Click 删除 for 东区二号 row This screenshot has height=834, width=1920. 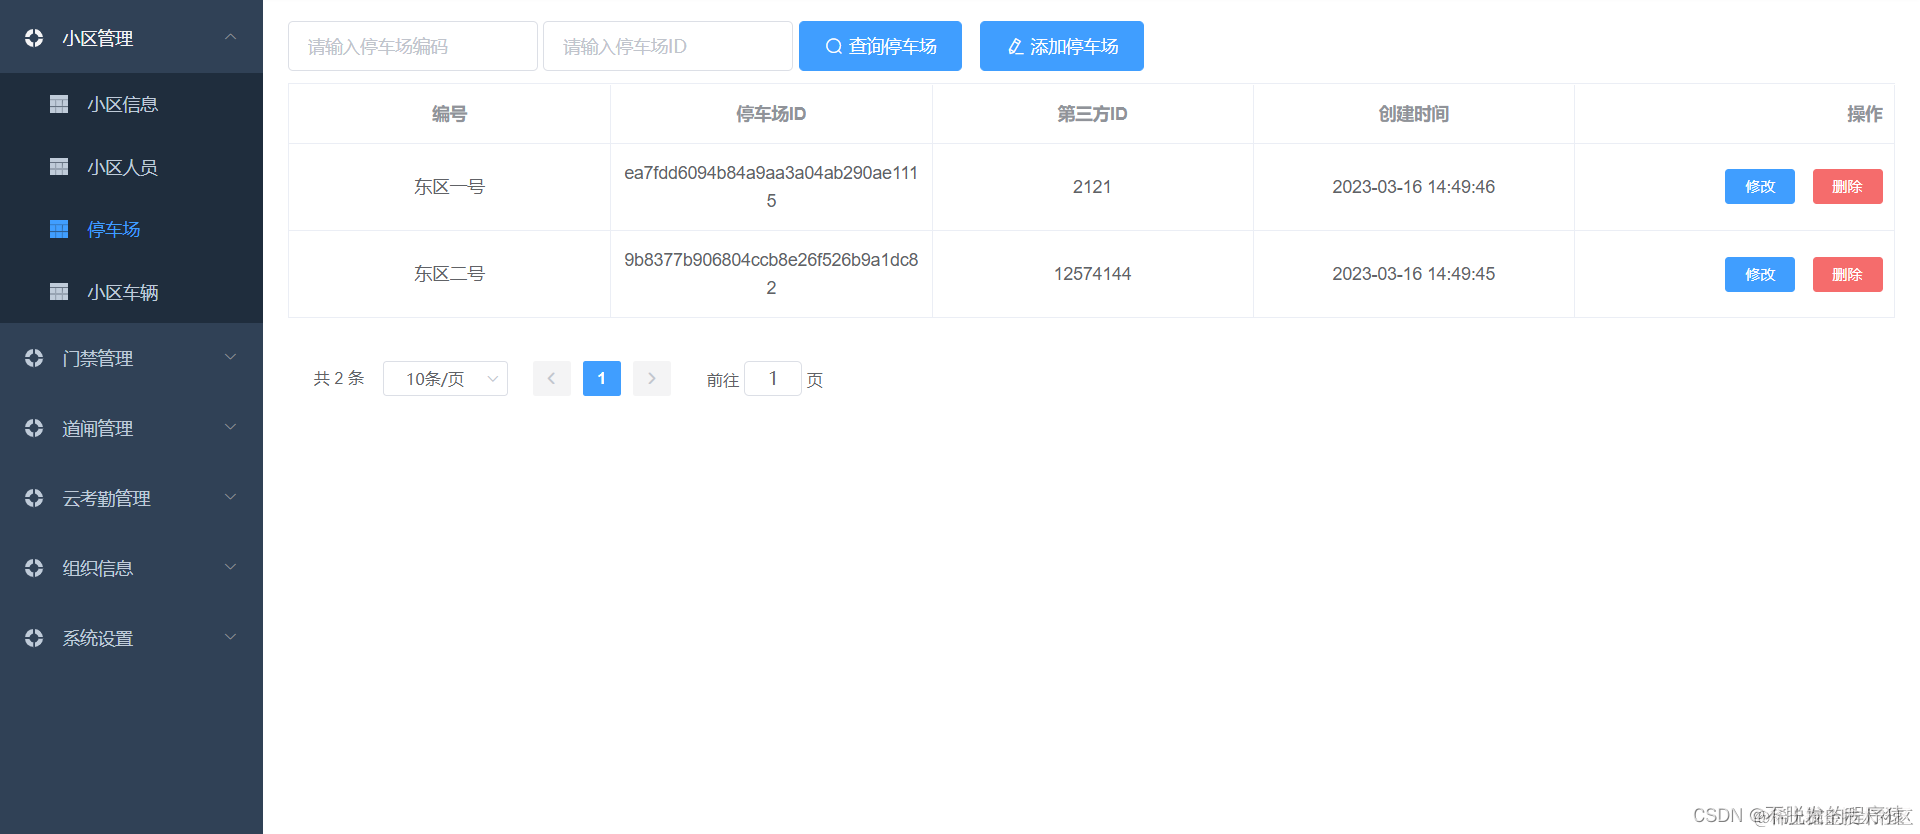pos(1847,274)
